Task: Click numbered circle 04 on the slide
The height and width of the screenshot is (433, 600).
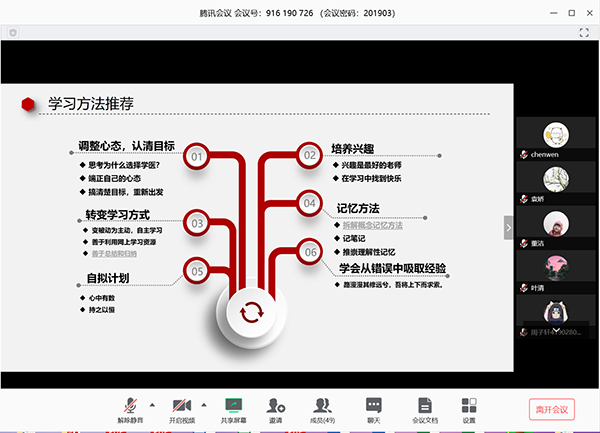Action: pyautogui.click(x=309, y=203)
